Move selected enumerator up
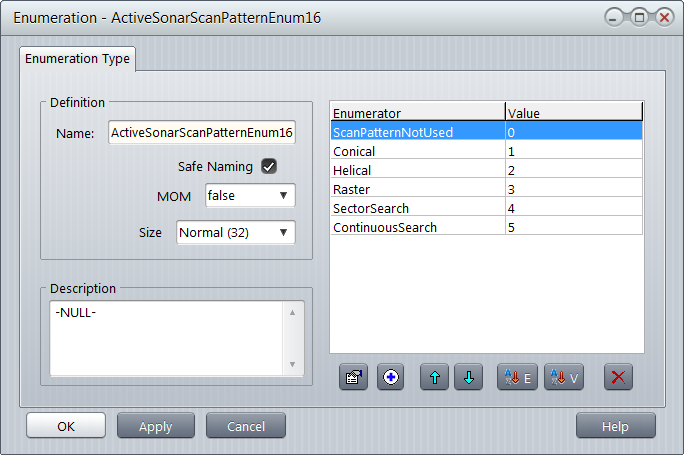Viewport: 684px width, 455px height. [x=434, y=378]
